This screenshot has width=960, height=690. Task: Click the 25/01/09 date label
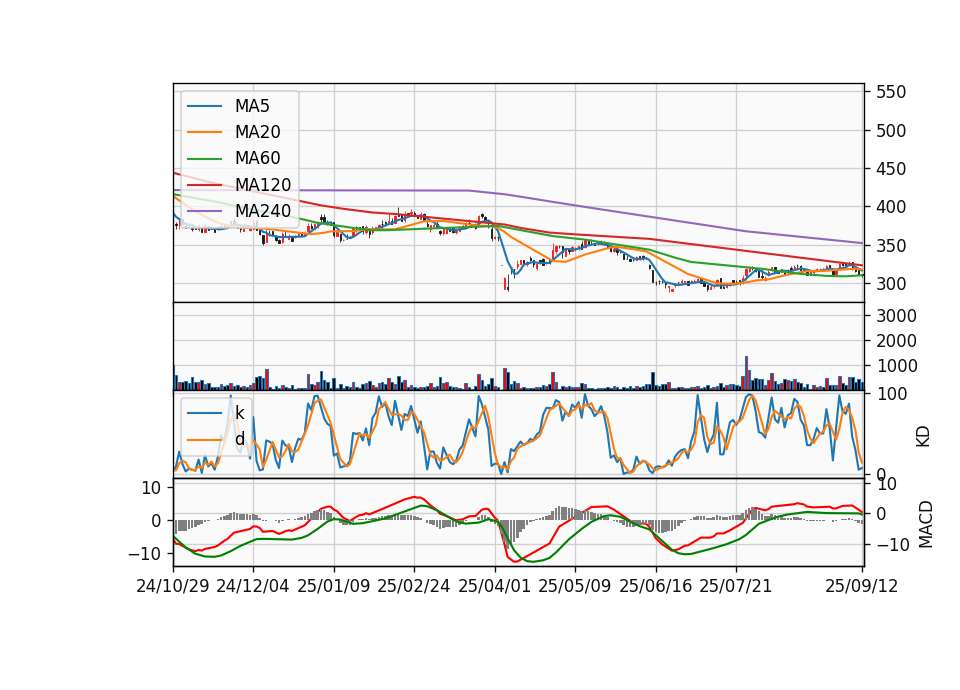coord(334,586)
